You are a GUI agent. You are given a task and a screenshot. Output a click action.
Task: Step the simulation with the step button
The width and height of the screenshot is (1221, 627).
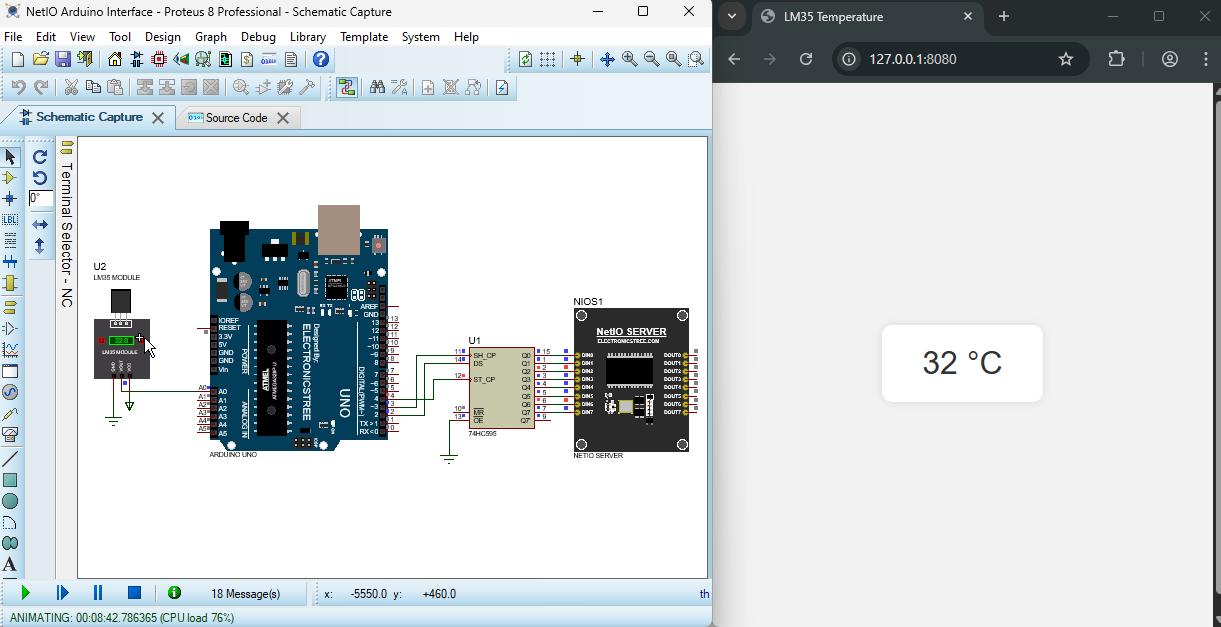click(62, 593)
